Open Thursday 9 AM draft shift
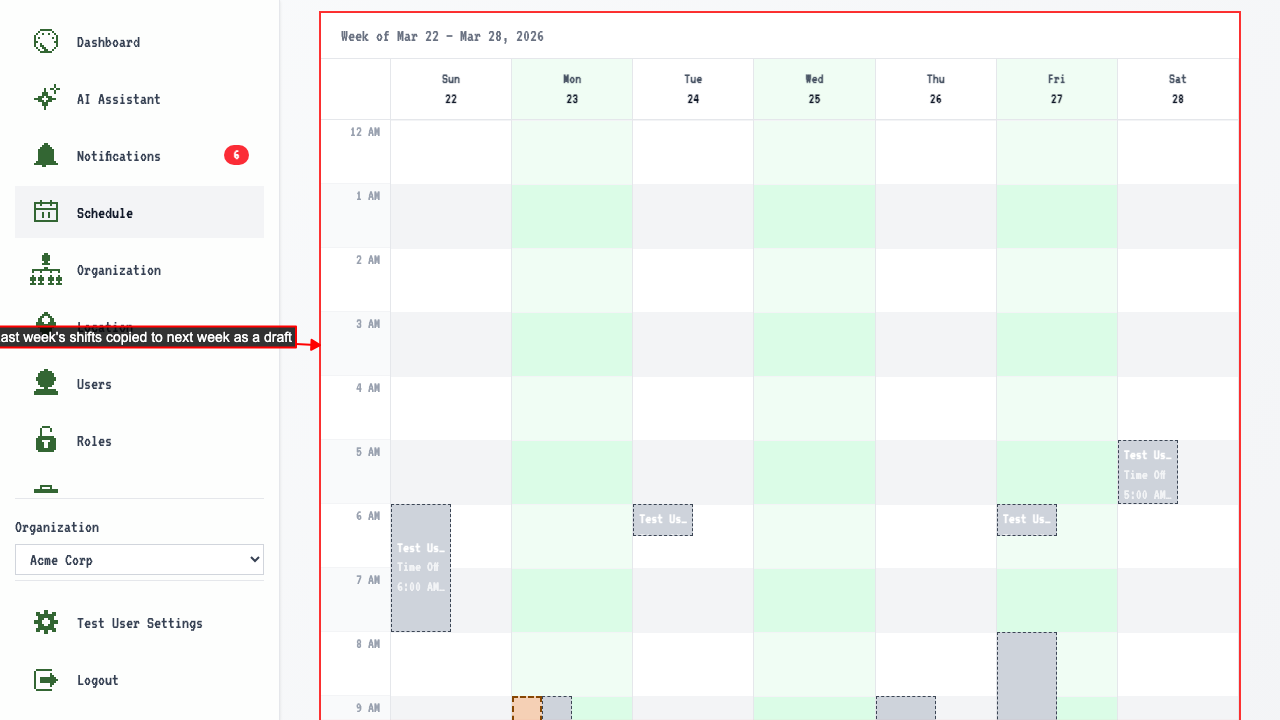 pyautogui.click(x=906, y=708)
